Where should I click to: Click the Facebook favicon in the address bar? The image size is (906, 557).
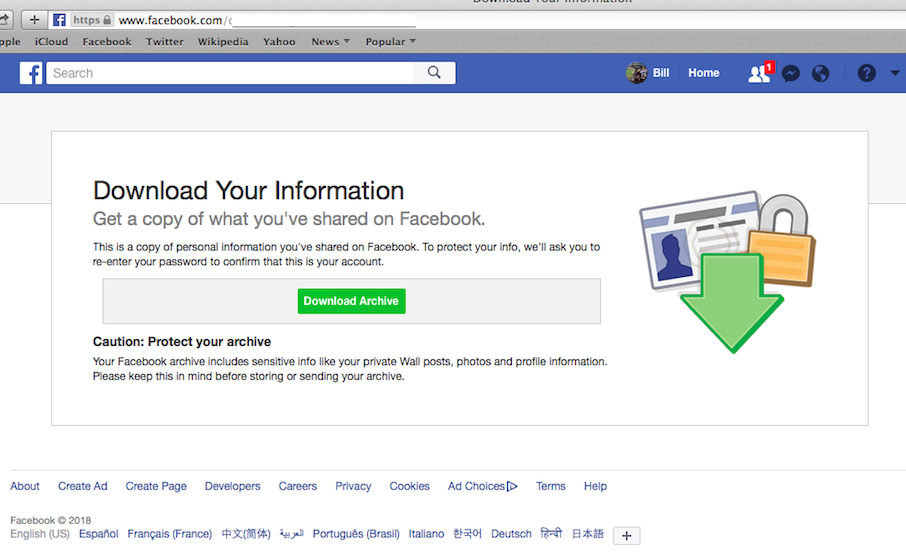click(x=59, y=20)
